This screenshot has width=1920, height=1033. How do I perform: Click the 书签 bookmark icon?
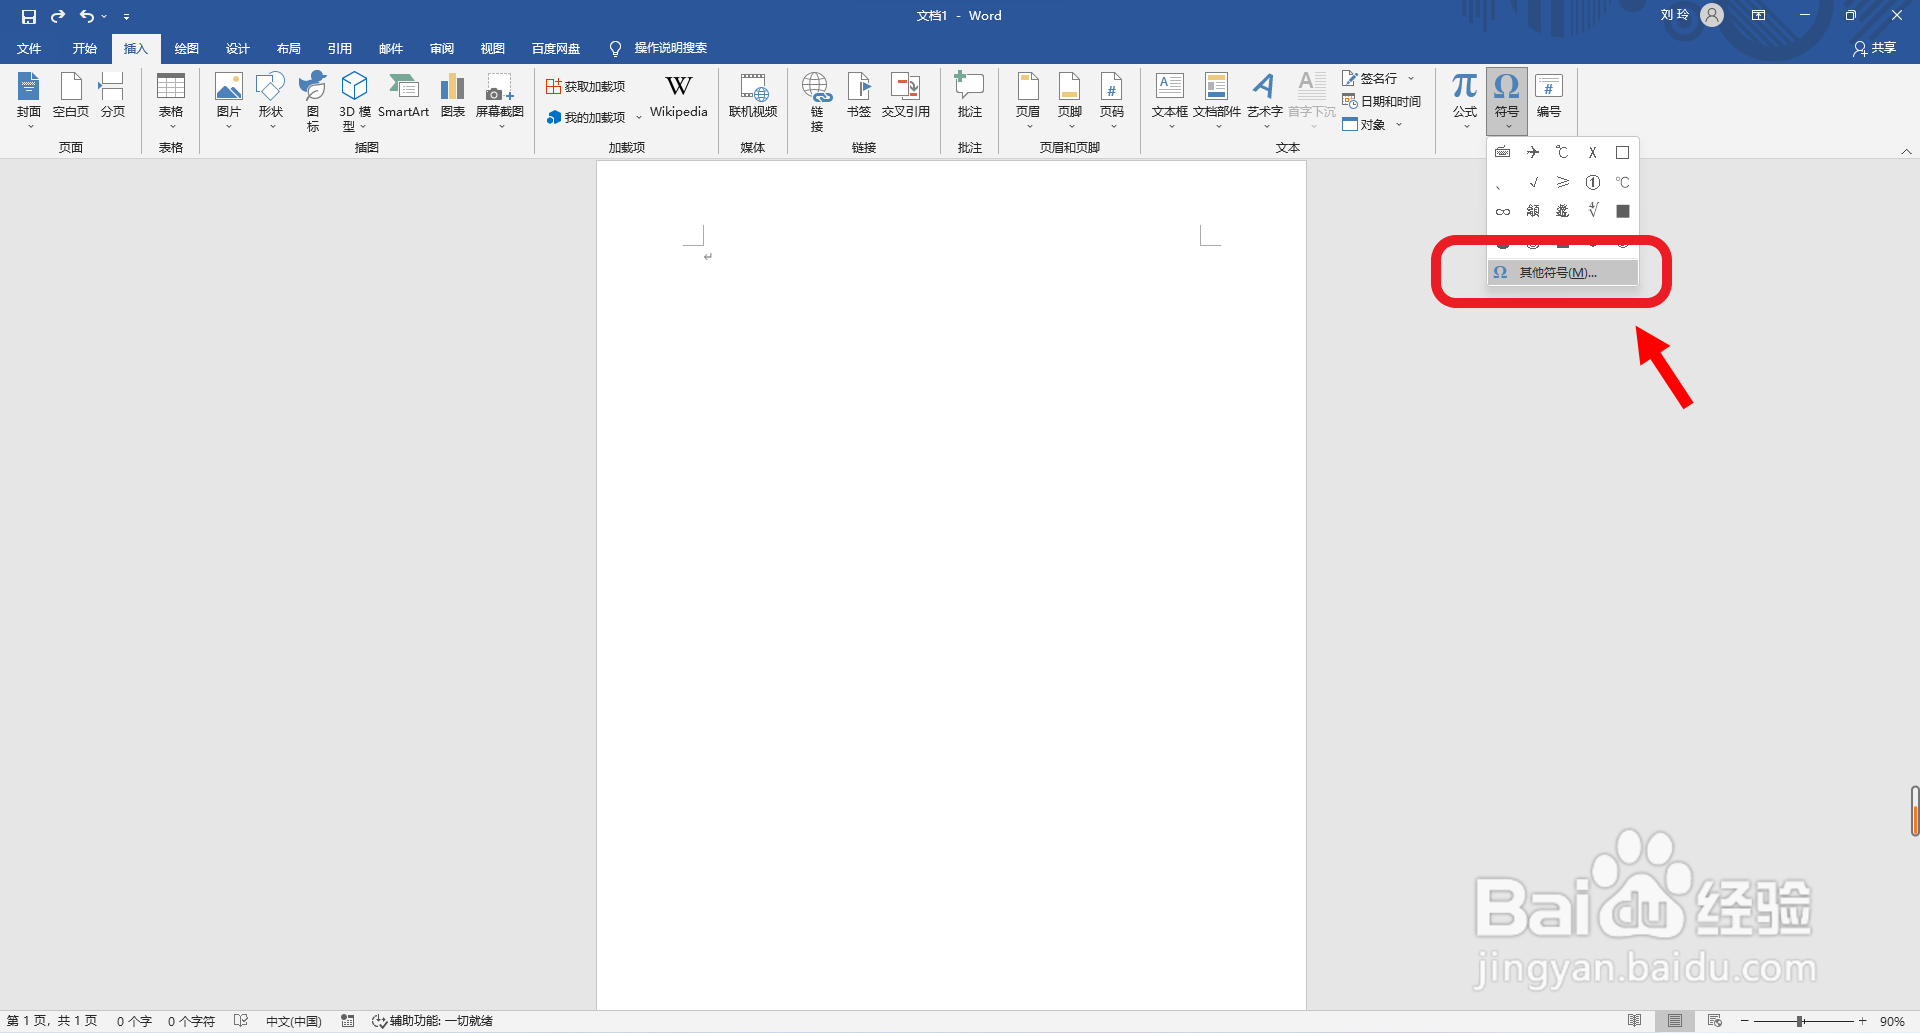[859, 86]
